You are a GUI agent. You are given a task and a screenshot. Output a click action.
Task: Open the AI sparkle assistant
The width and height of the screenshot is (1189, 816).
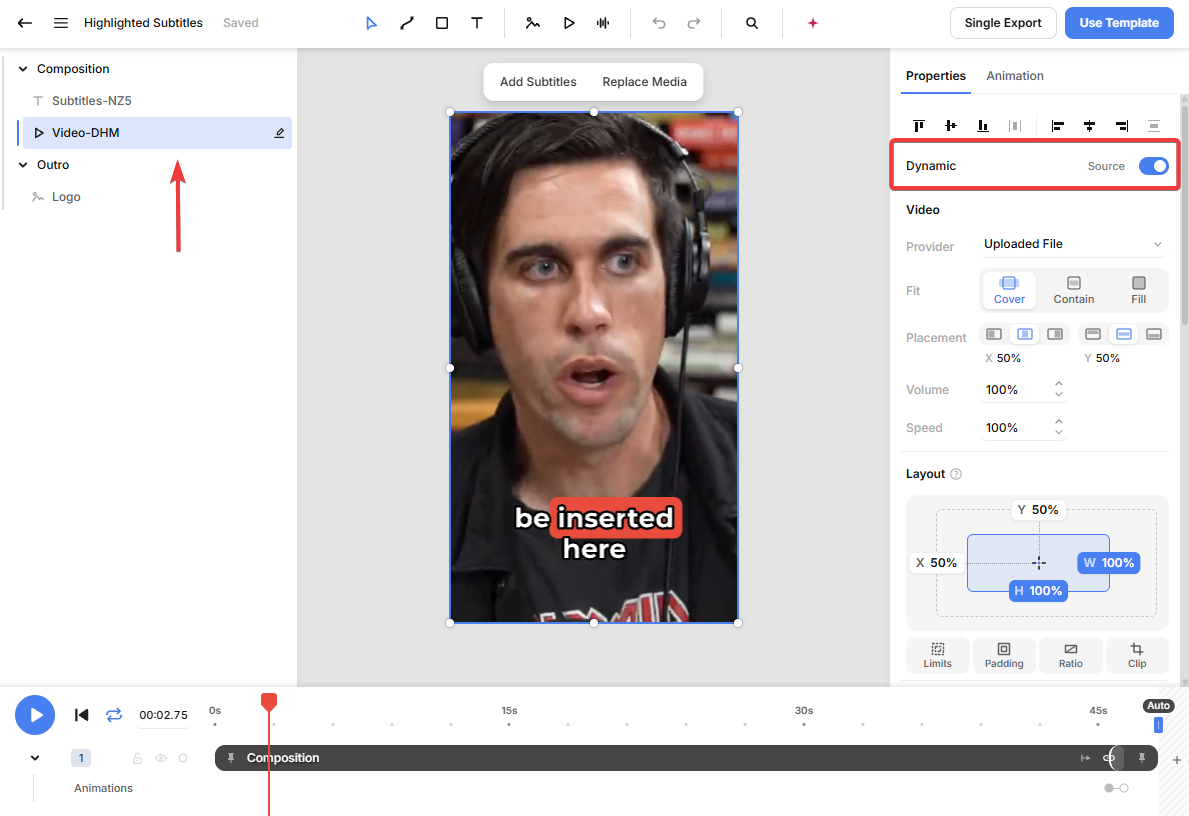(813, 23)
